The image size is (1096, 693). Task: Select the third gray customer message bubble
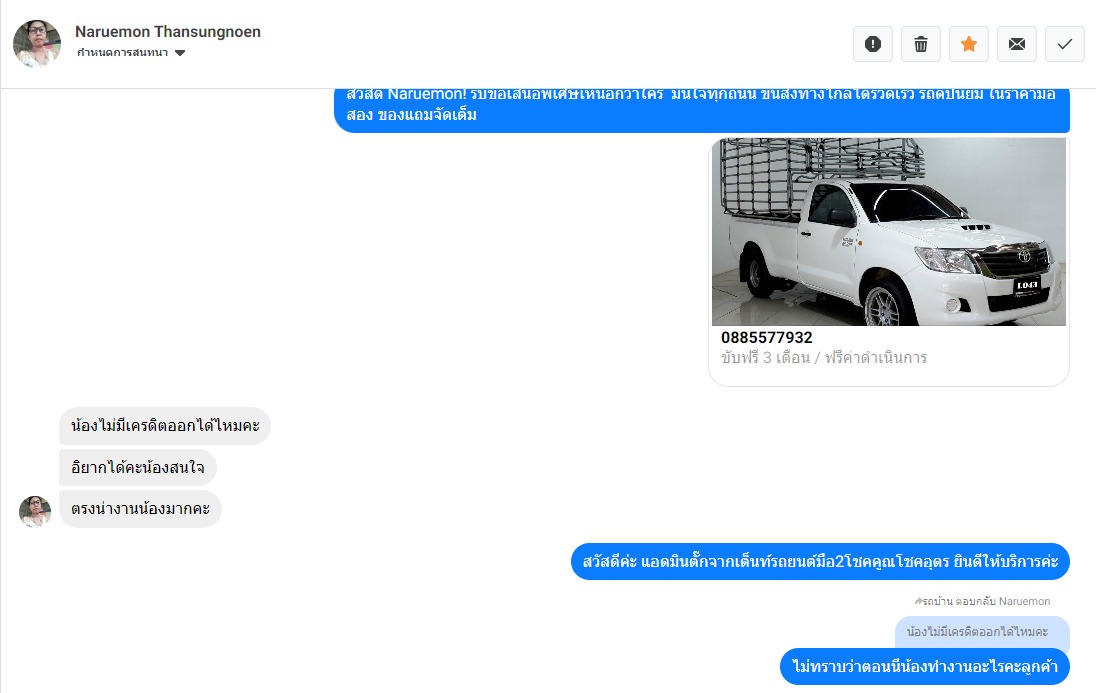(140, 508)
